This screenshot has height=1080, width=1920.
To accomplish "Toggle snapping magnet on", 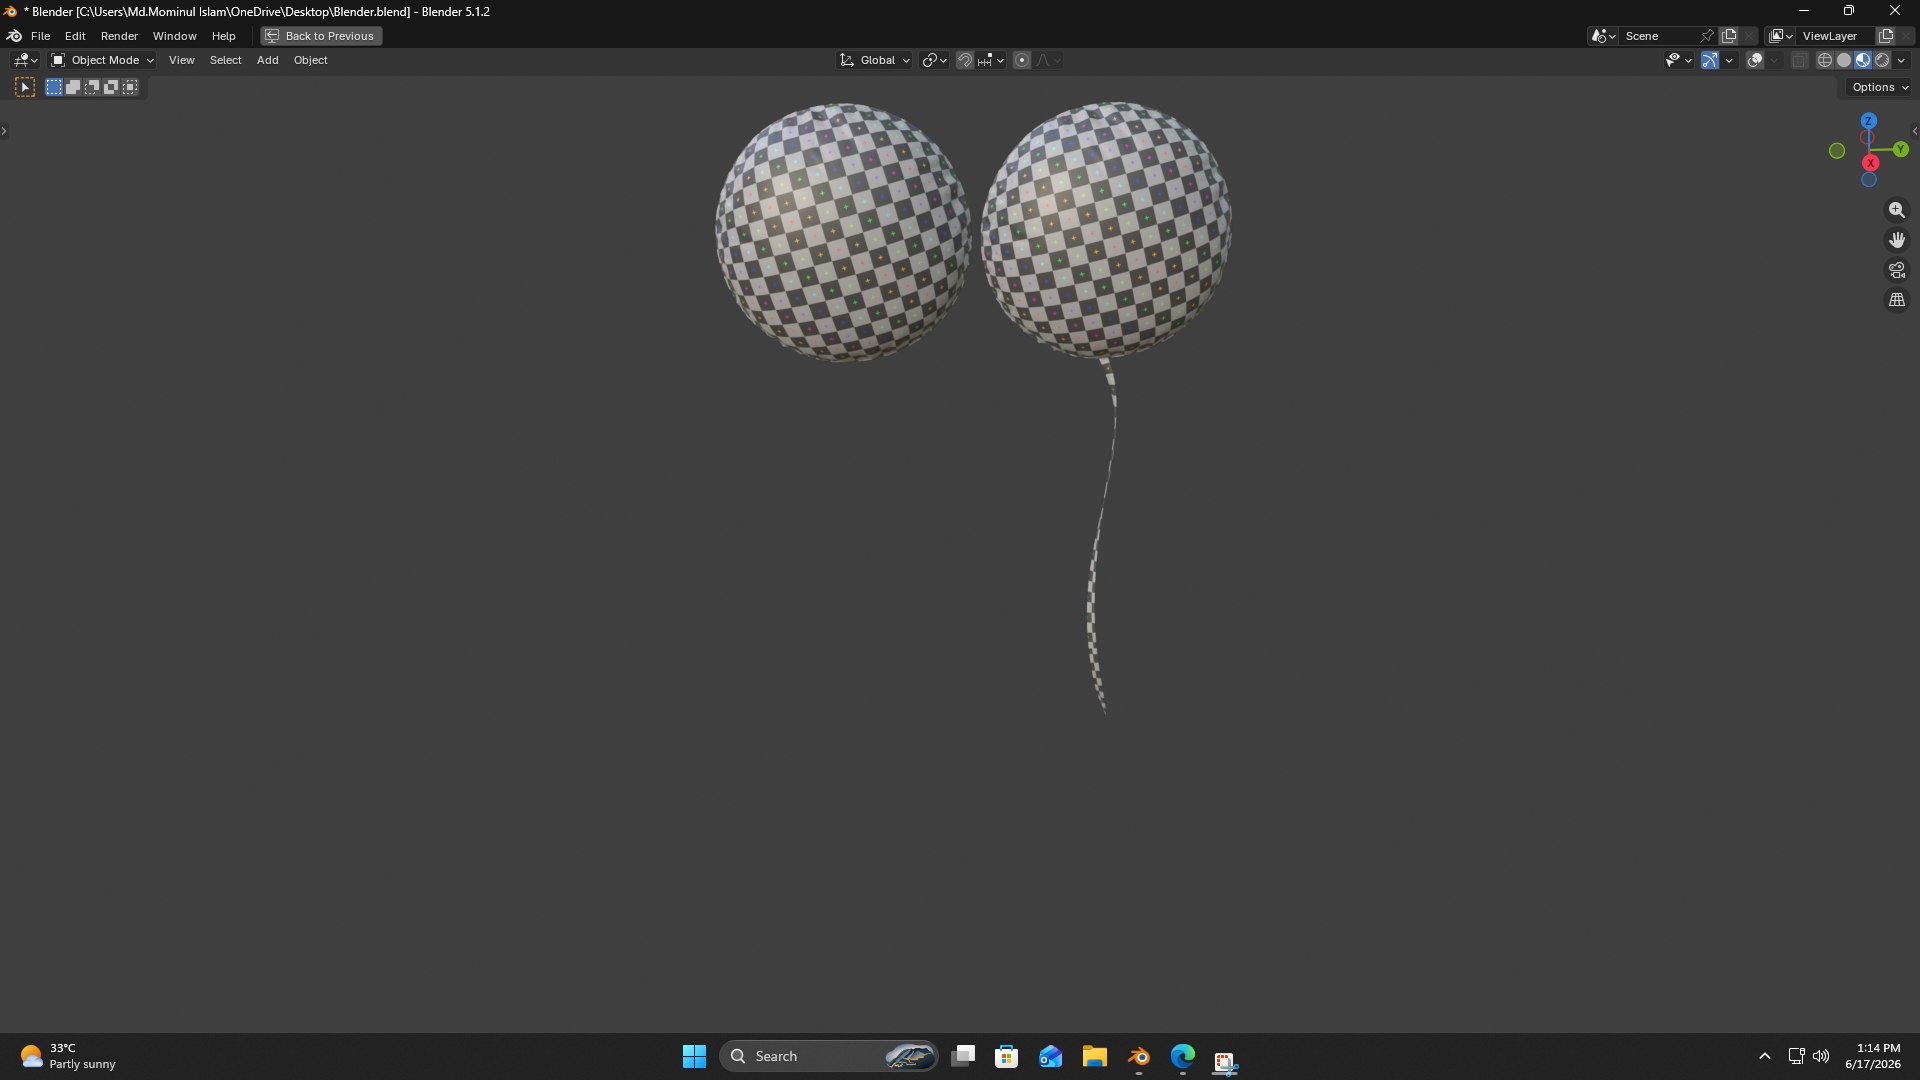I will tap(964, 60).
